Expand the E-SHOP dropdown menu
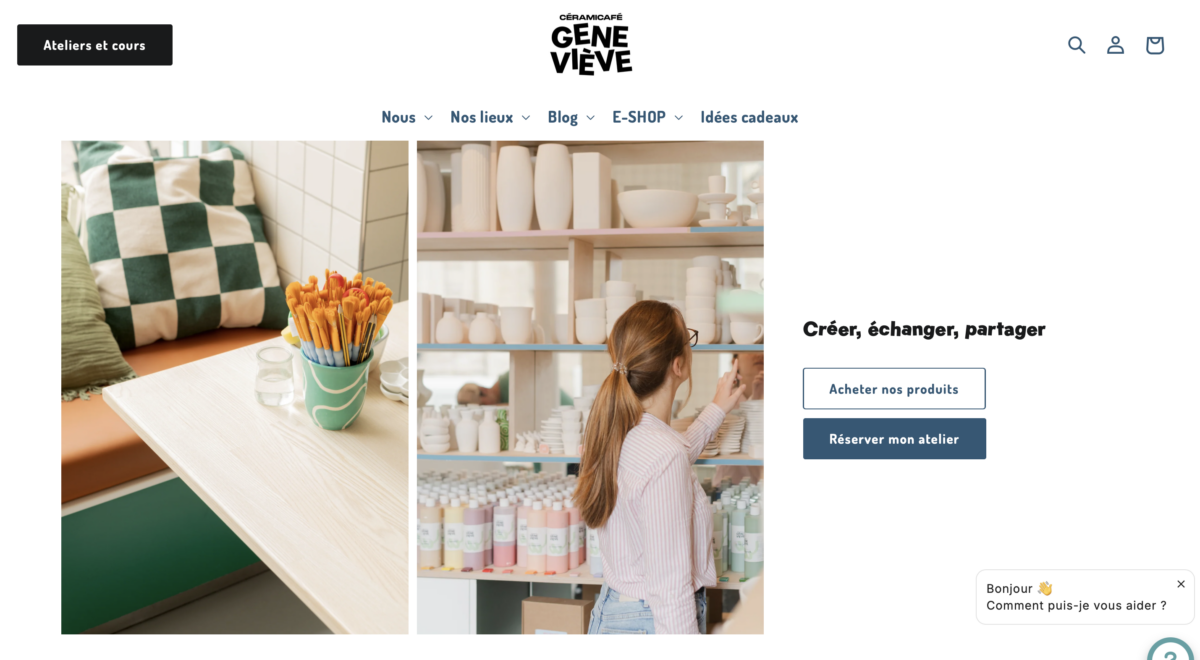The height and width of the screenshot is (660, 1200). click(648, 117)
